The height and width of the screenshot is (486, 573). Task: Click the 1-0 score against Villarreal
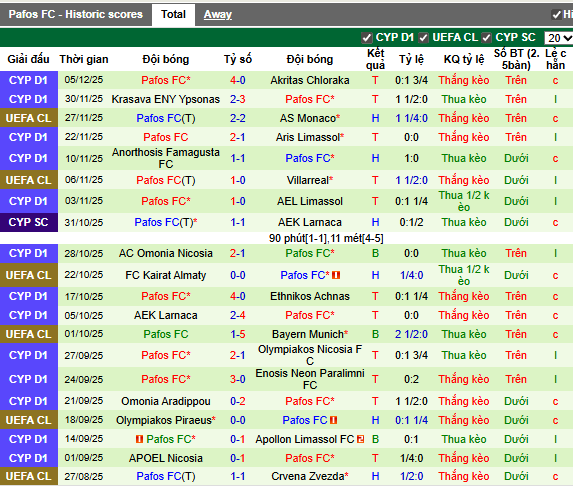[x=238, y=180]
